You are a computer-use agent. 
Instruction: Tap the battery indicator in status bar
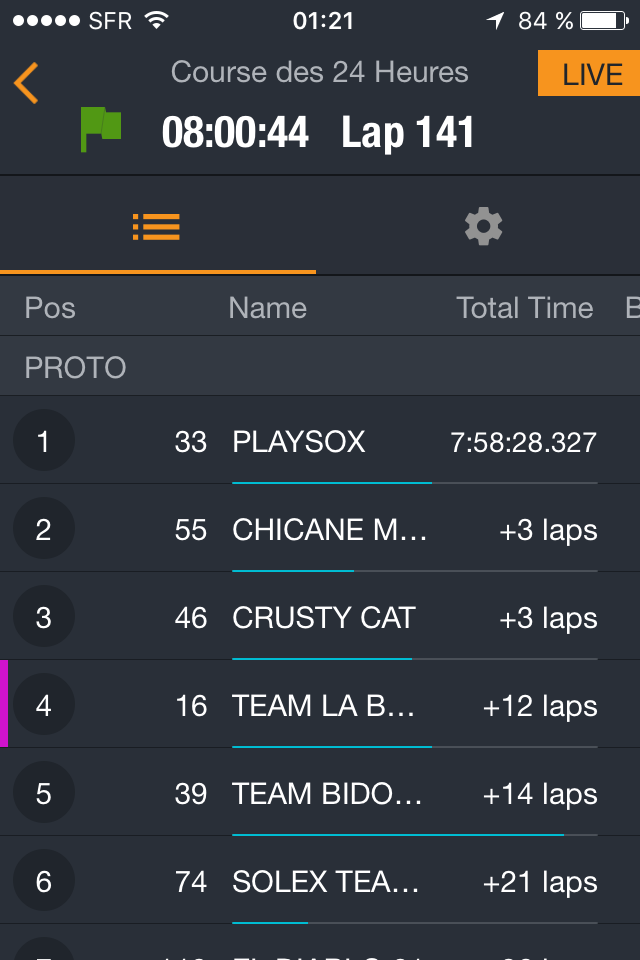[604, 20]
